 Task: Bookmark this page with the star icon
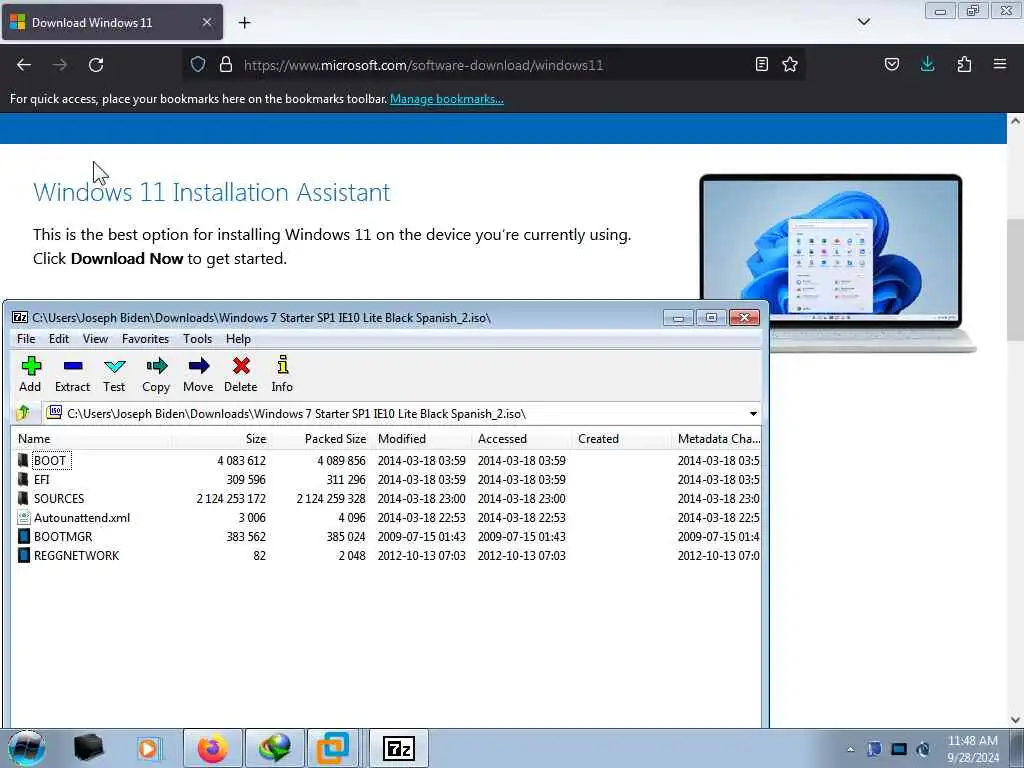coord(790,64)
